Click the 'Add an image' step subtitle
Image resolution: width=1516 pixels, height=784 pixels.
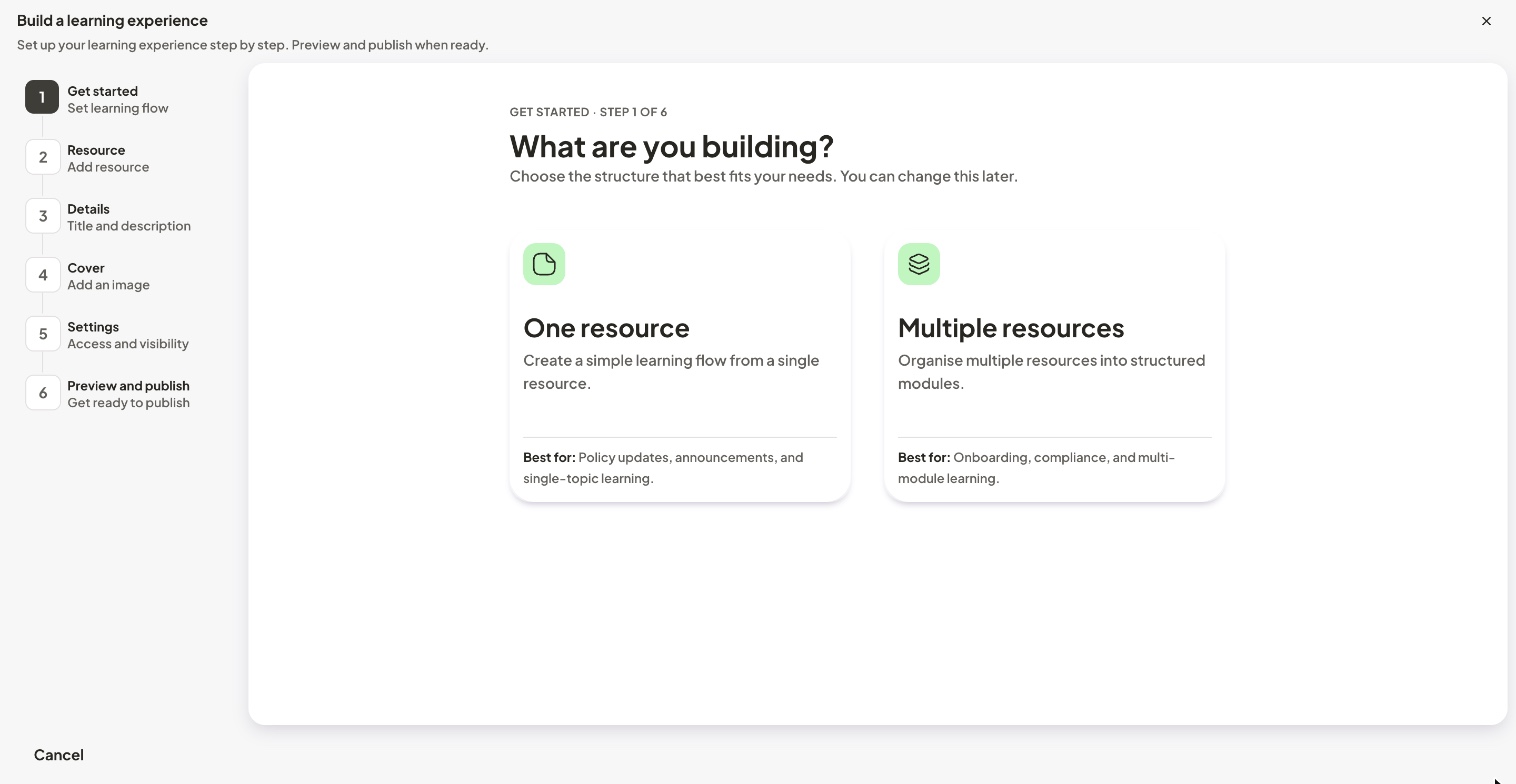click(108, 285)
